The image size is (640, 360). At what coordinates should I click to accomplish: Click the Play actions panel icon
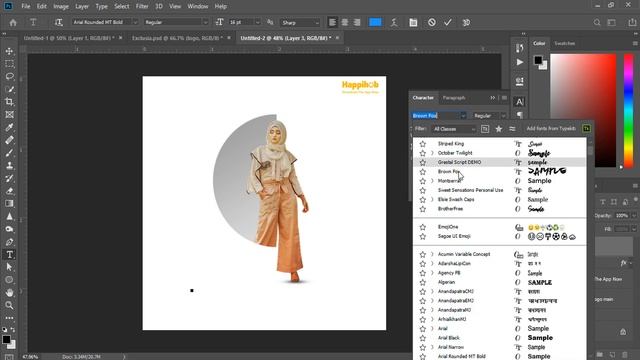520,62
